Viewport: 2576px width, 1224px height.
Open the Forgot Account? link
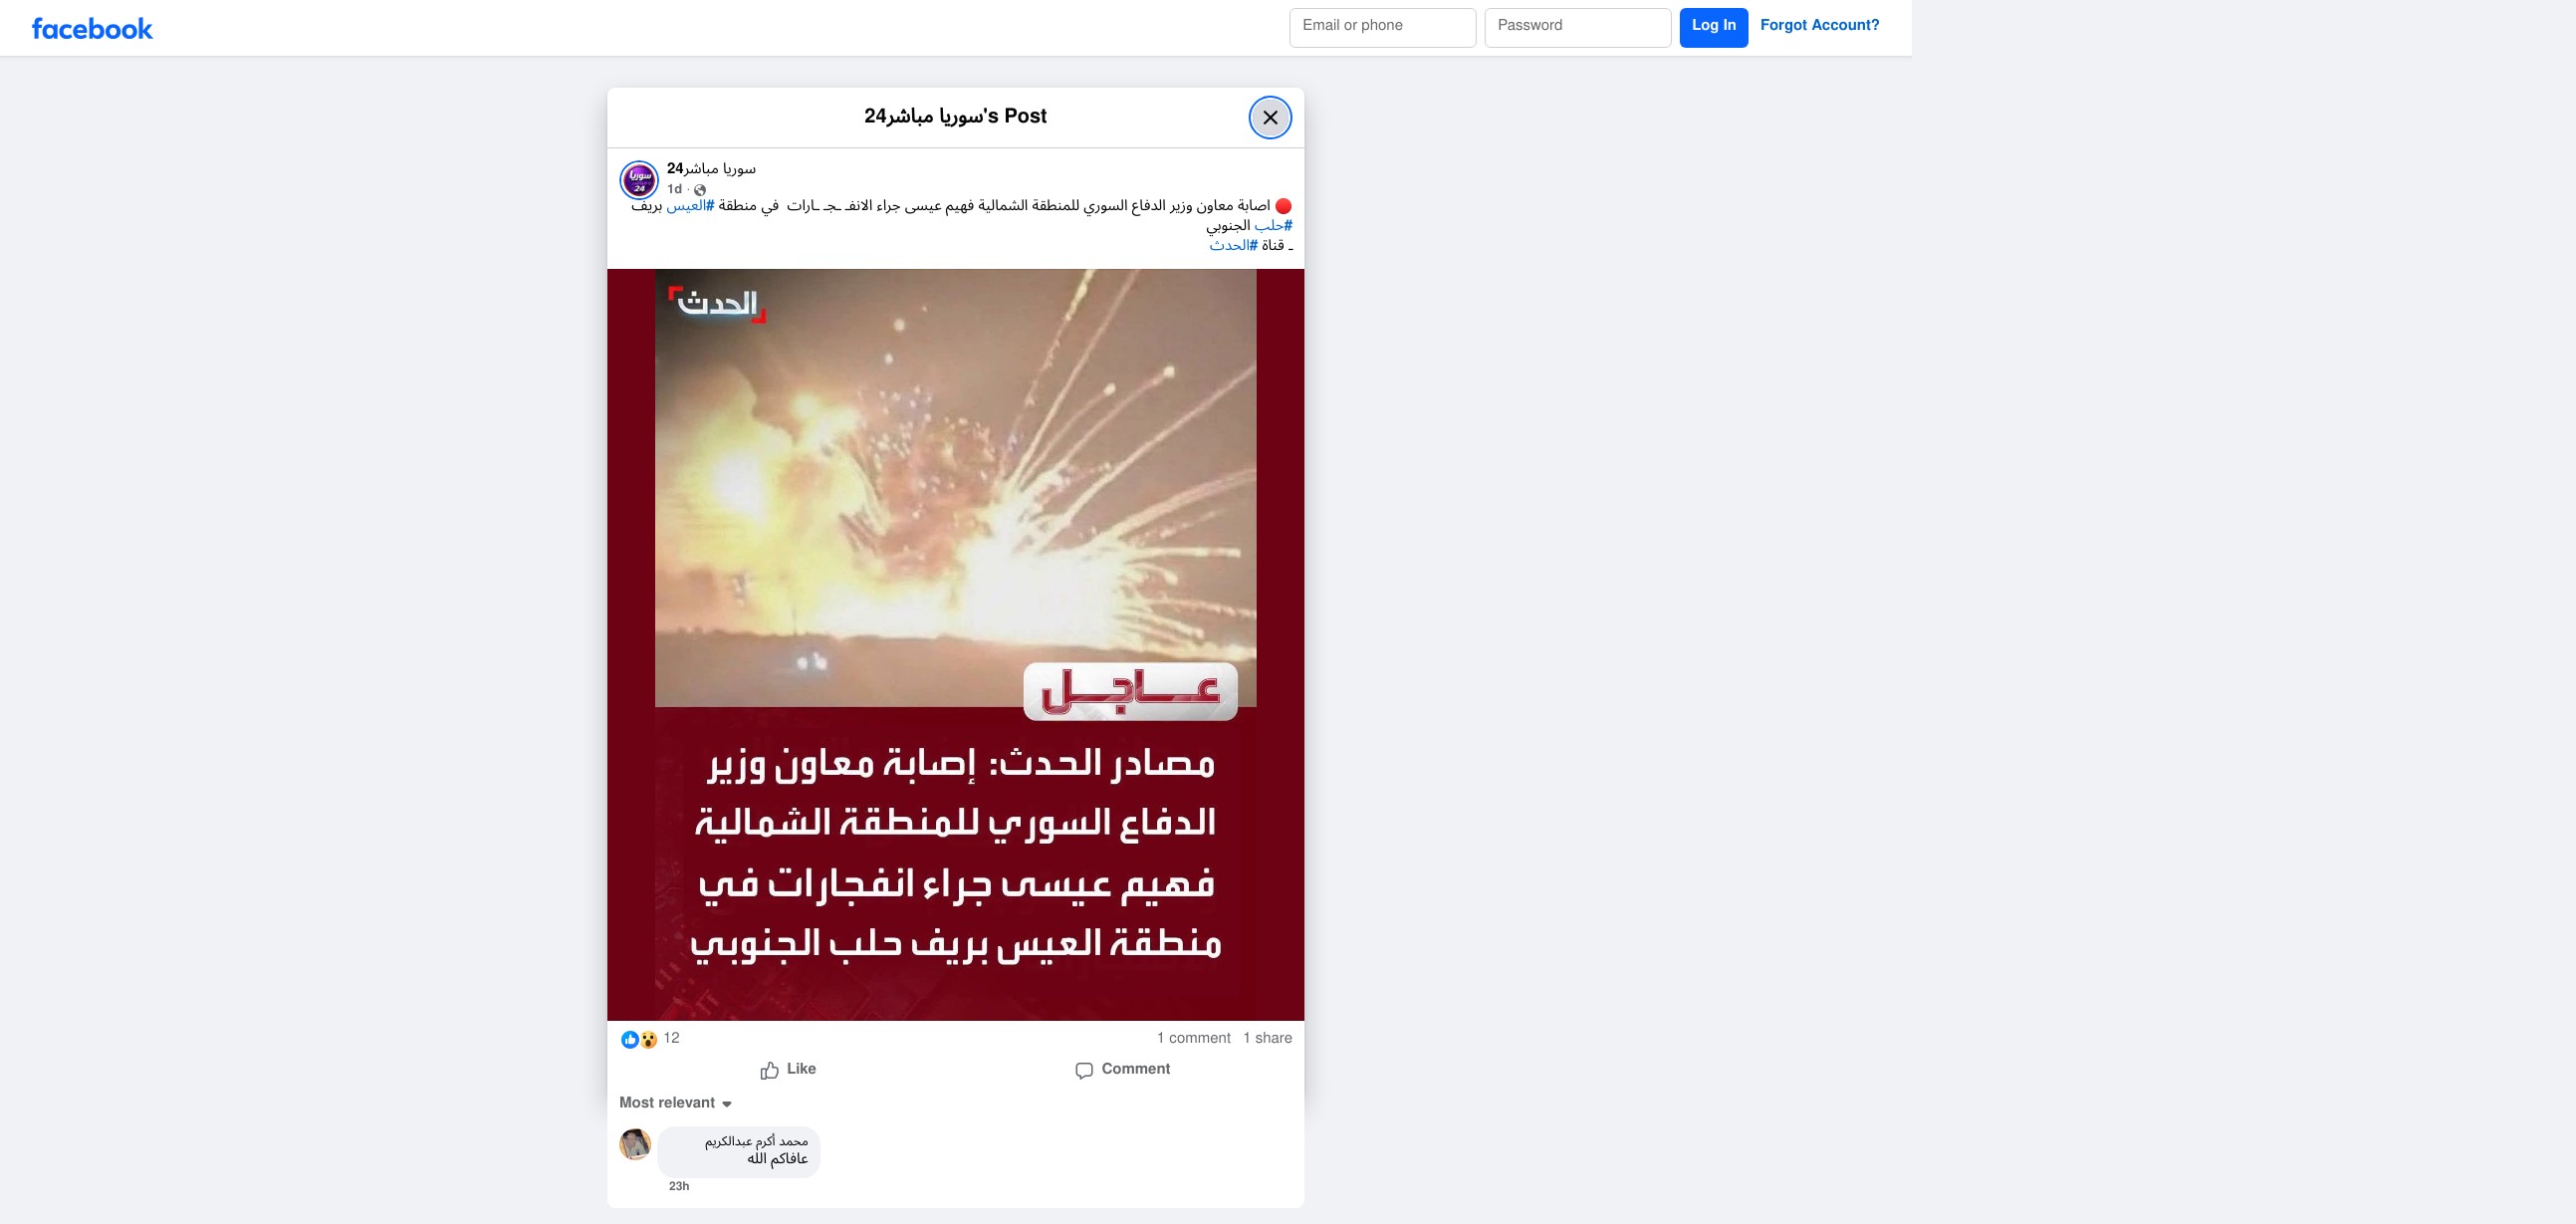[x=1819, y=26]
